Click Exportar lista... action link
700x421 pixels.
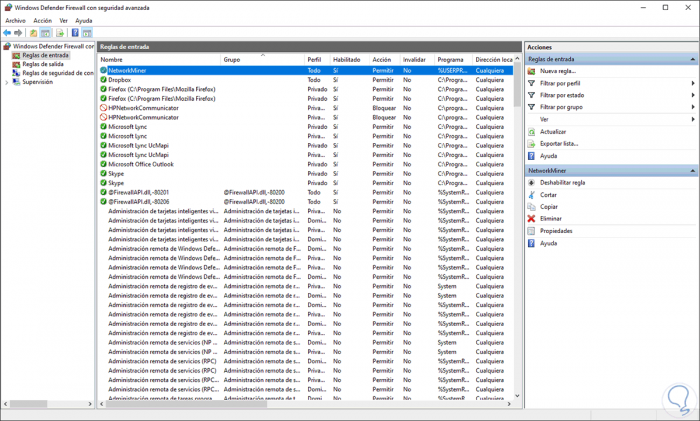pyautogui.click(x=559, y=144)
